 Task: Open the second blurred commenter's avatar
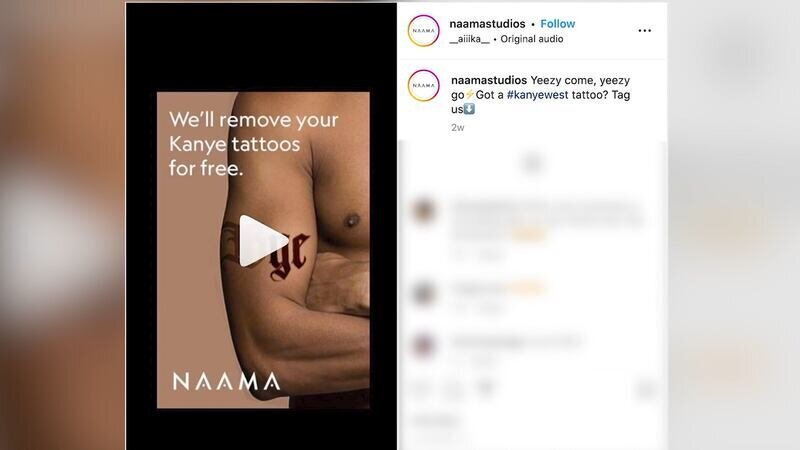(424, 293)
